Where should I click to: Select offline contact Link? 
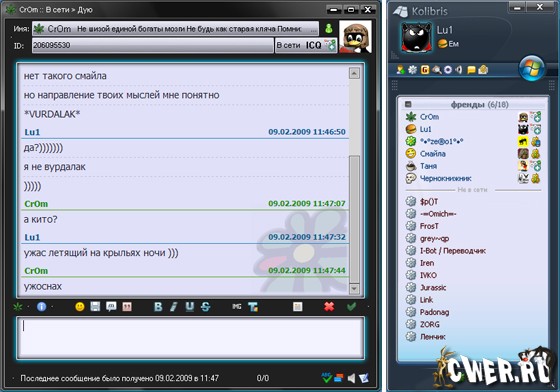[x=473, y=300]
